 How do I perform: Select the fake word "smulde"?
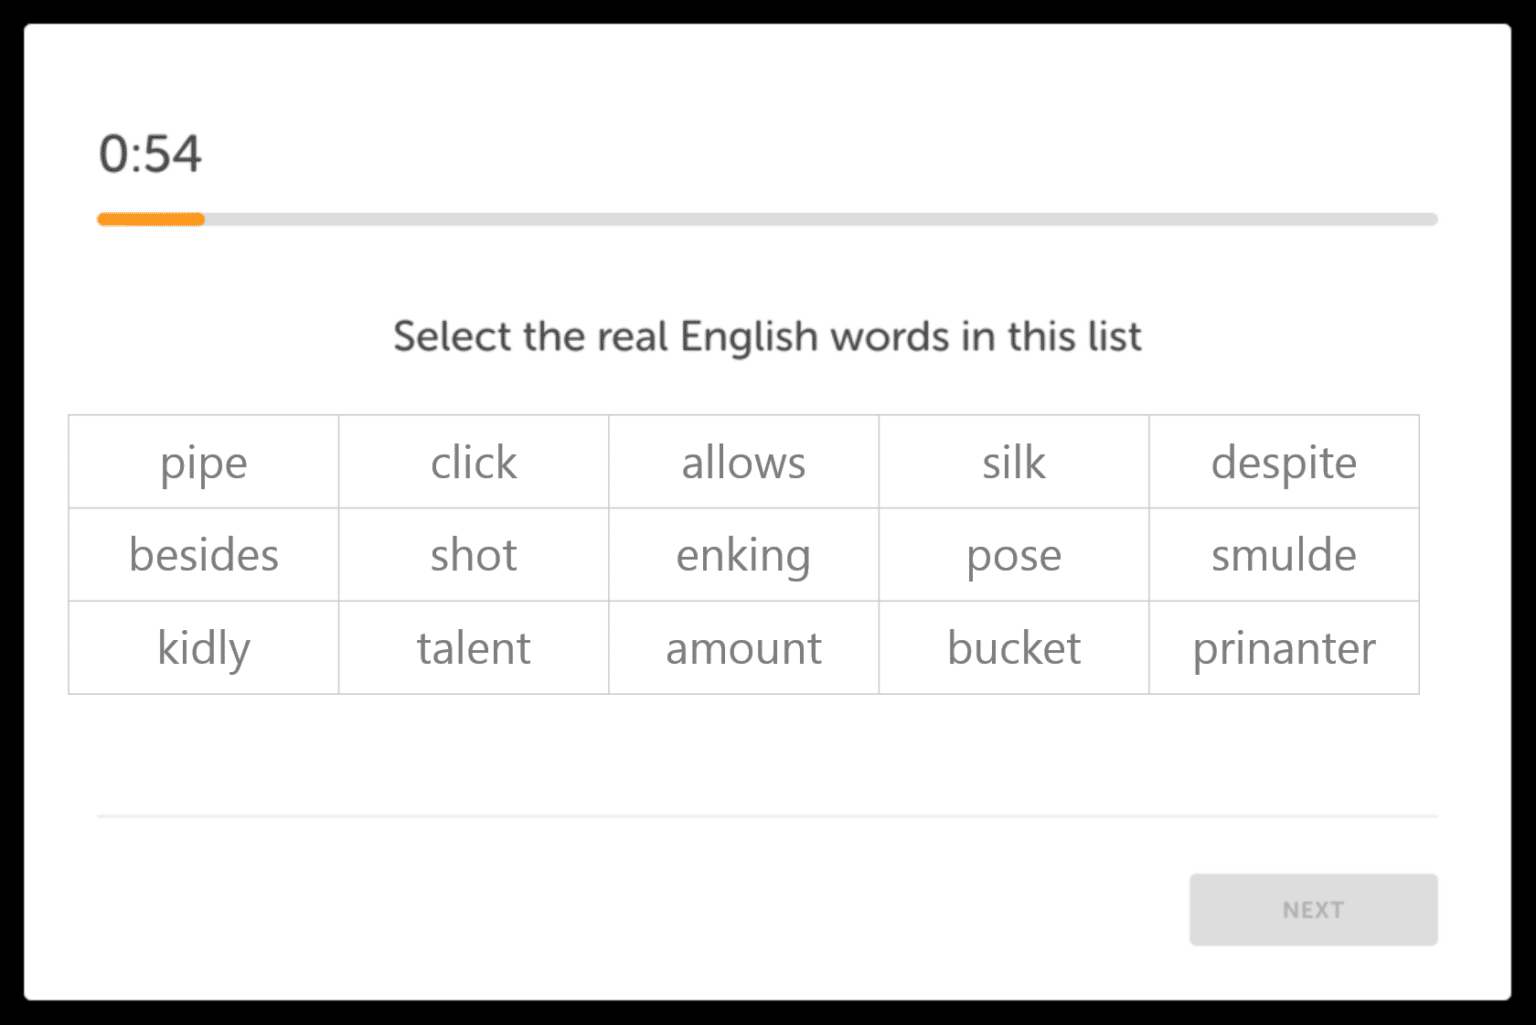(1284, 555)
